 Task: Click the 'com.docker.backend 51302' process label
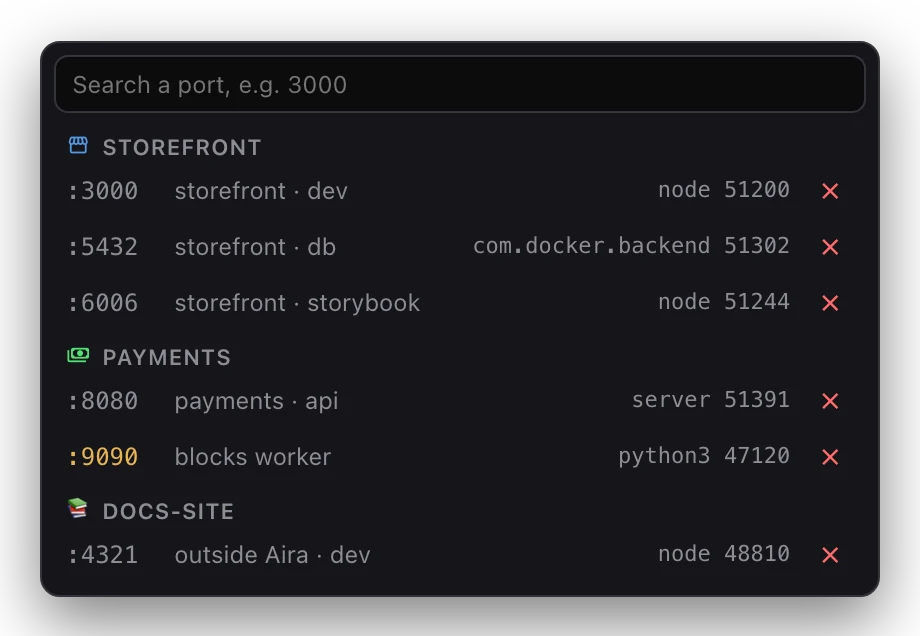(x=631, y=246)
